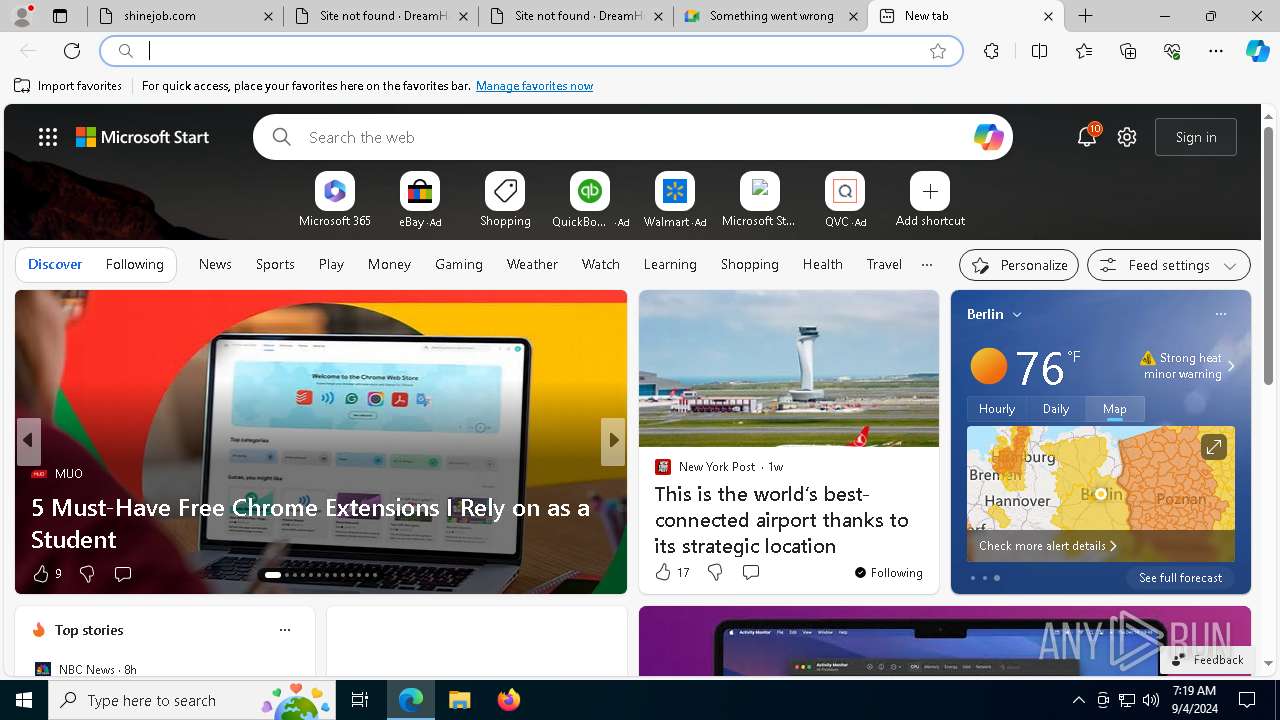The image size is (1280, 720).
Task: Open File Explorer from taskbar
Action: click(x=459, y=700)
